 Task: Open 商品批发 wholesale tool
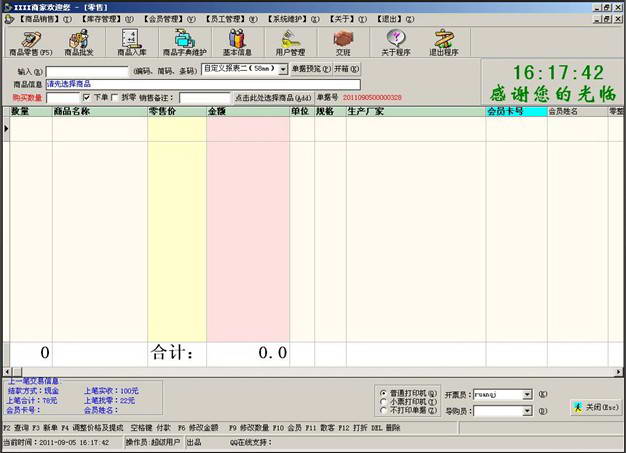(79, 43)
